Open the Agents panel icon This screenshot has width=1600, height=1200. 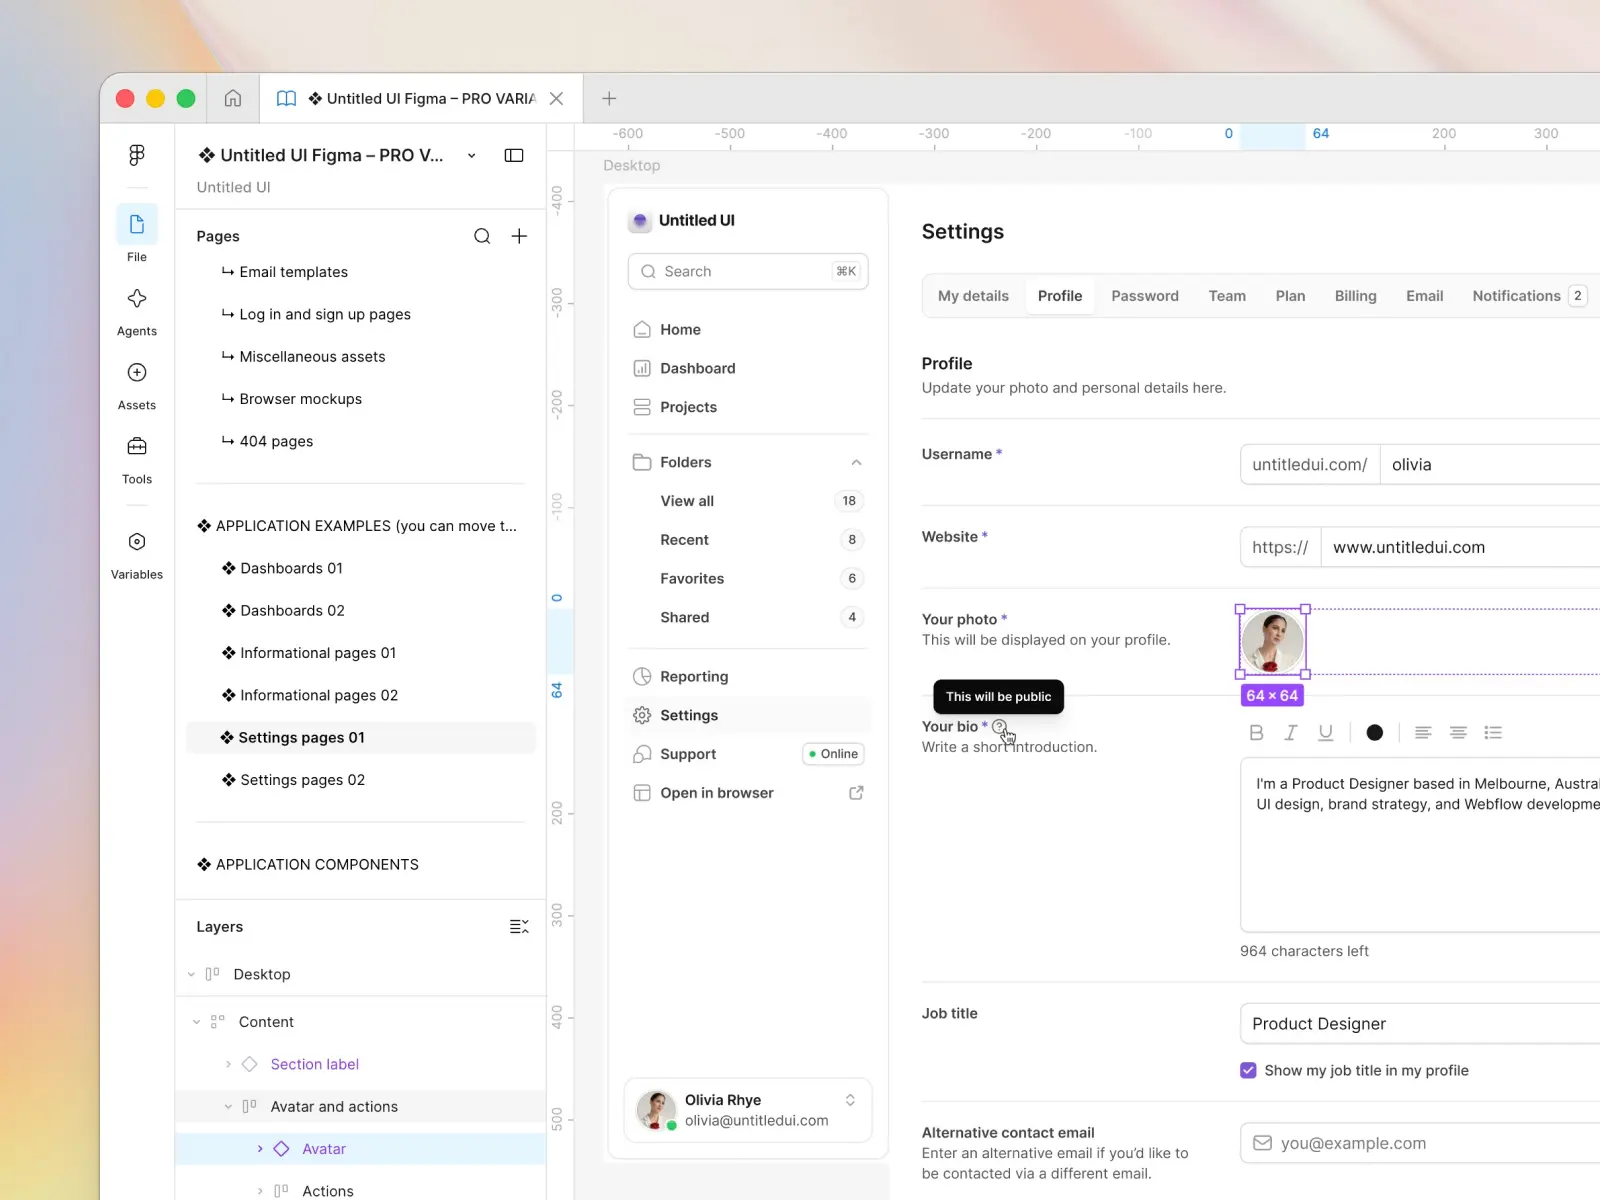[x=137, y=299]
